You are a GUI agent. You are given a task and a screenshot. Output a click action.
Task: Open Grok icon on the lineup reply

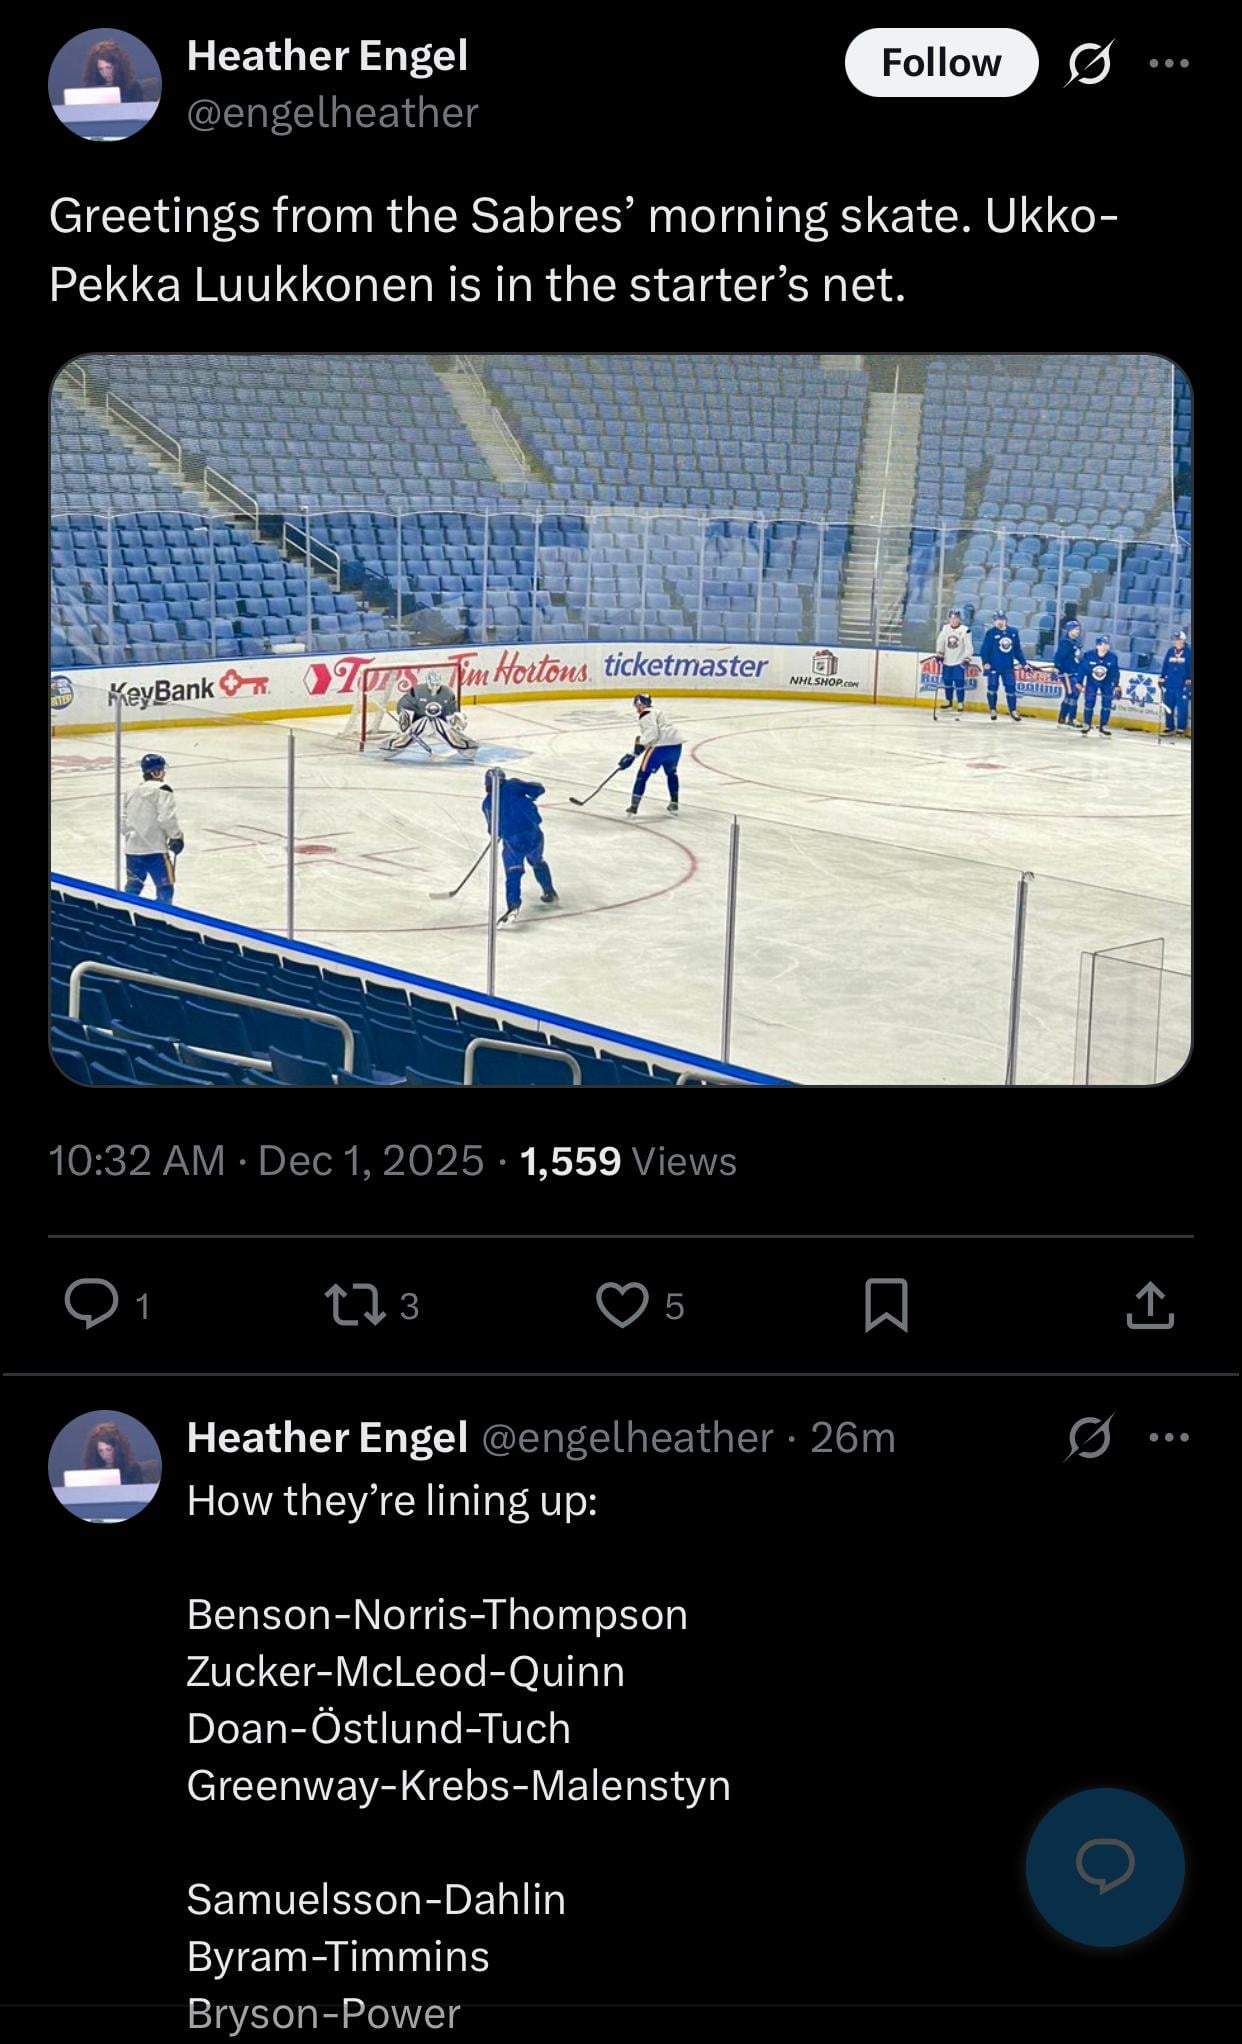[x=1088, y=1438]
